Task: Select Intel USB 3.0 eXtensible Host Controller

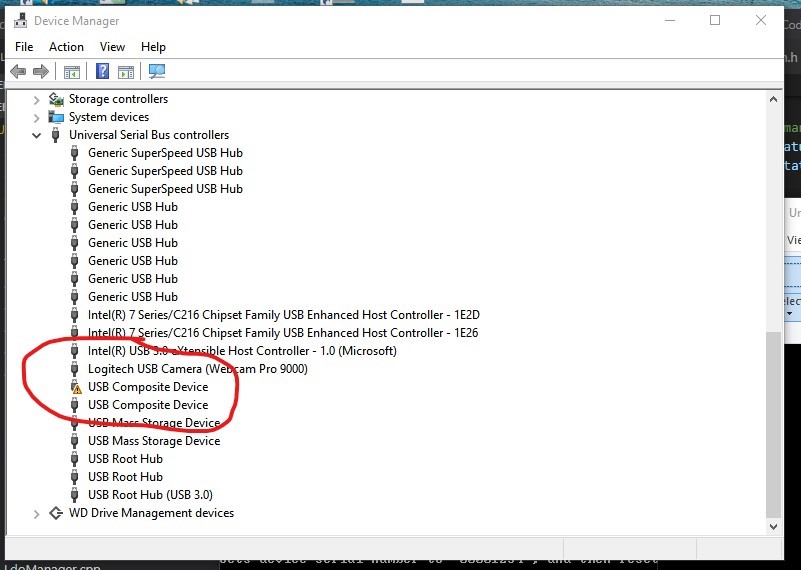Action: pos(242,351)
